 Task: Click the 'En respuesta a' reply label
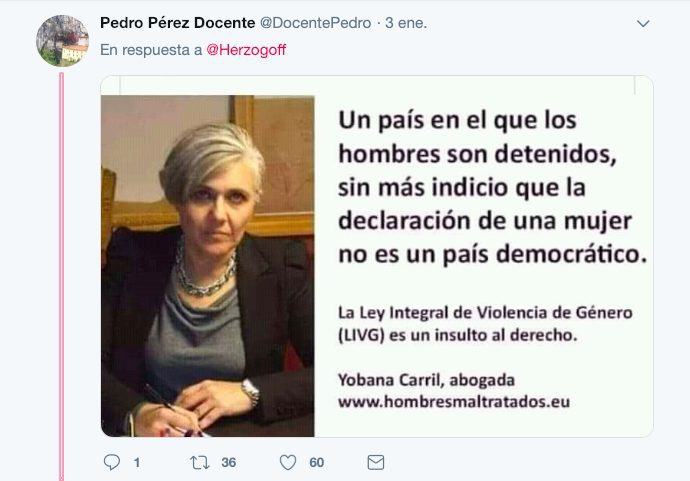(x=151, y=50)
